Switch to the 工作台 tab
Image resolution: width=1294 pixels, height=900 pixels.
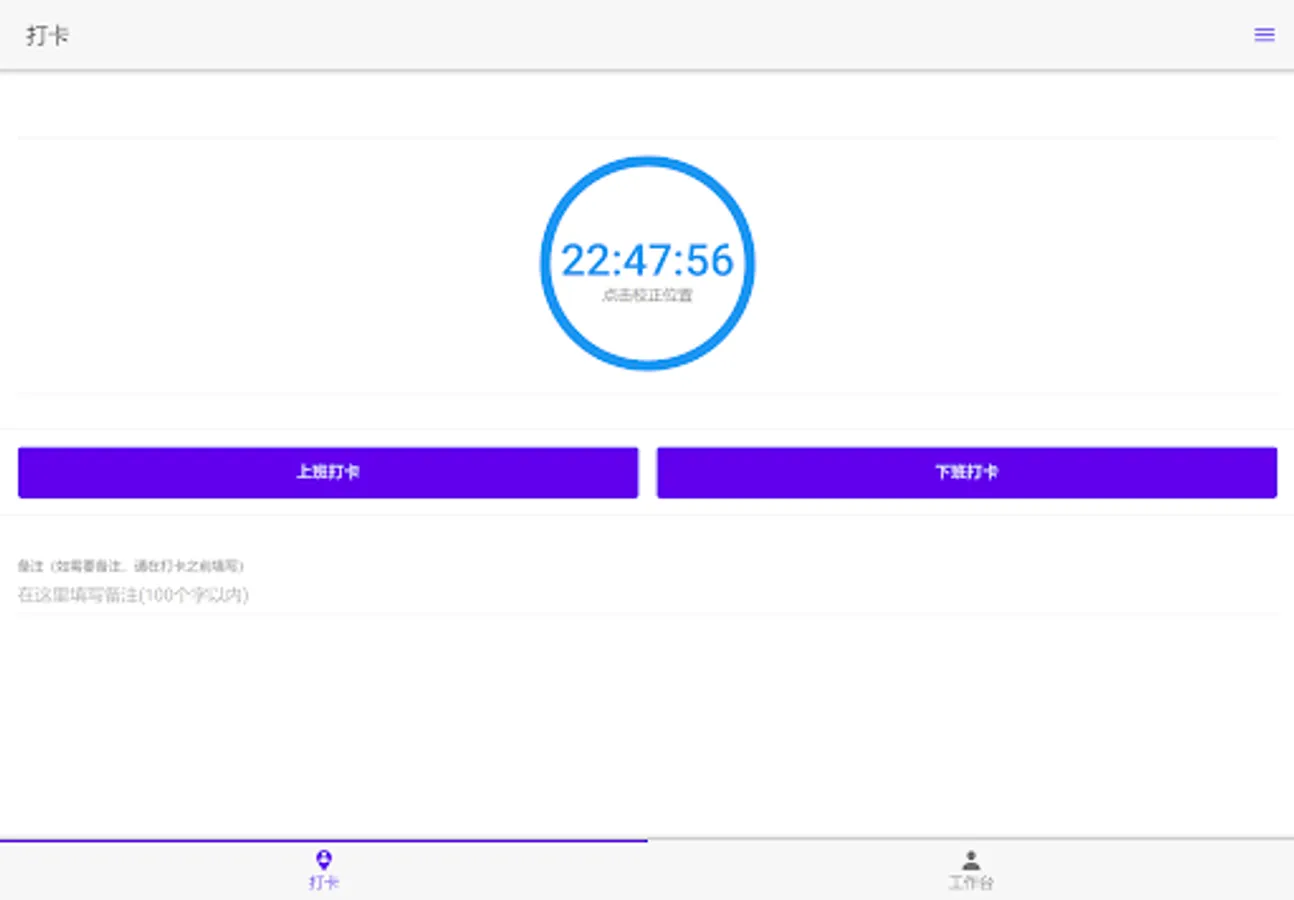969,870
